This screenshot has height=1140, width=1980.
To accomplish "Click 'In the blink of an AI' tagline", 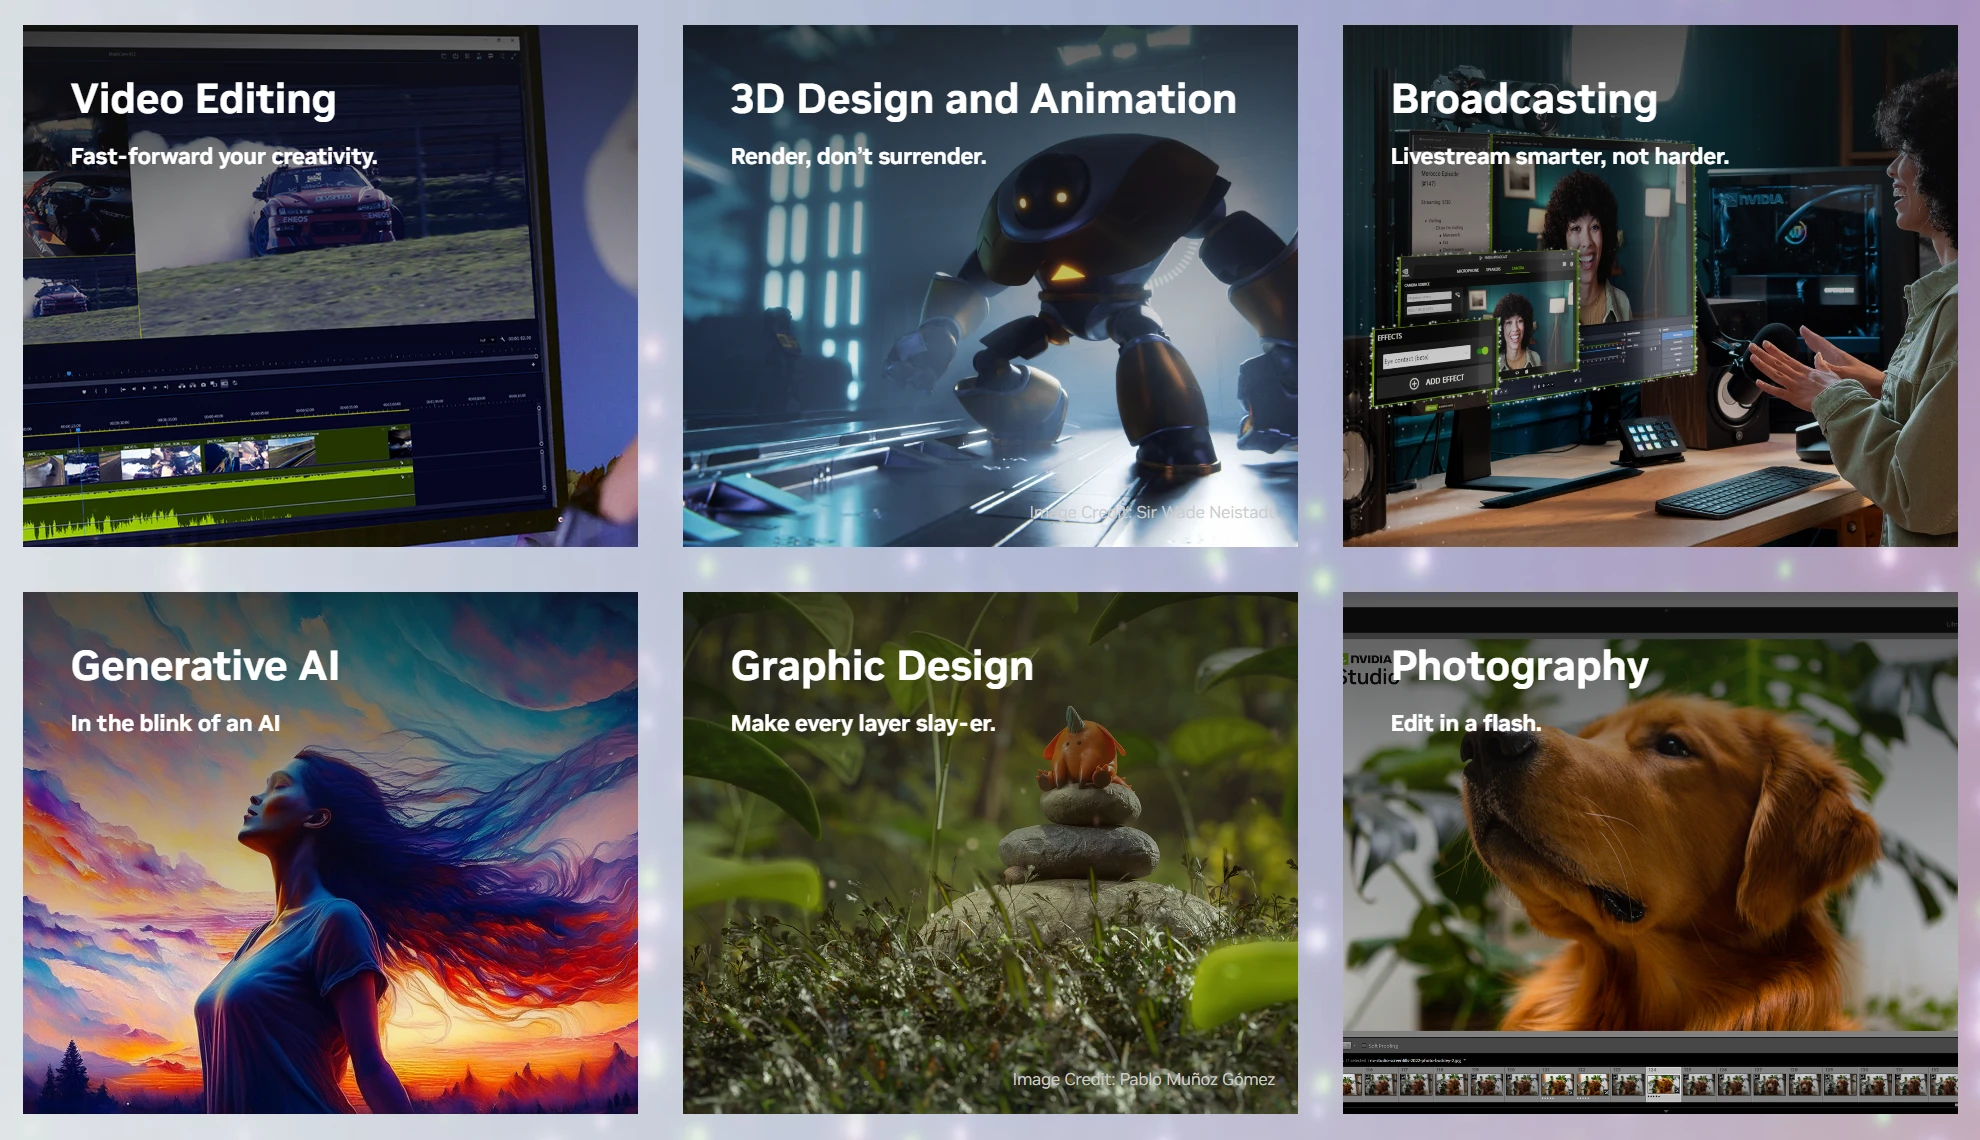I will coord(175,723).
